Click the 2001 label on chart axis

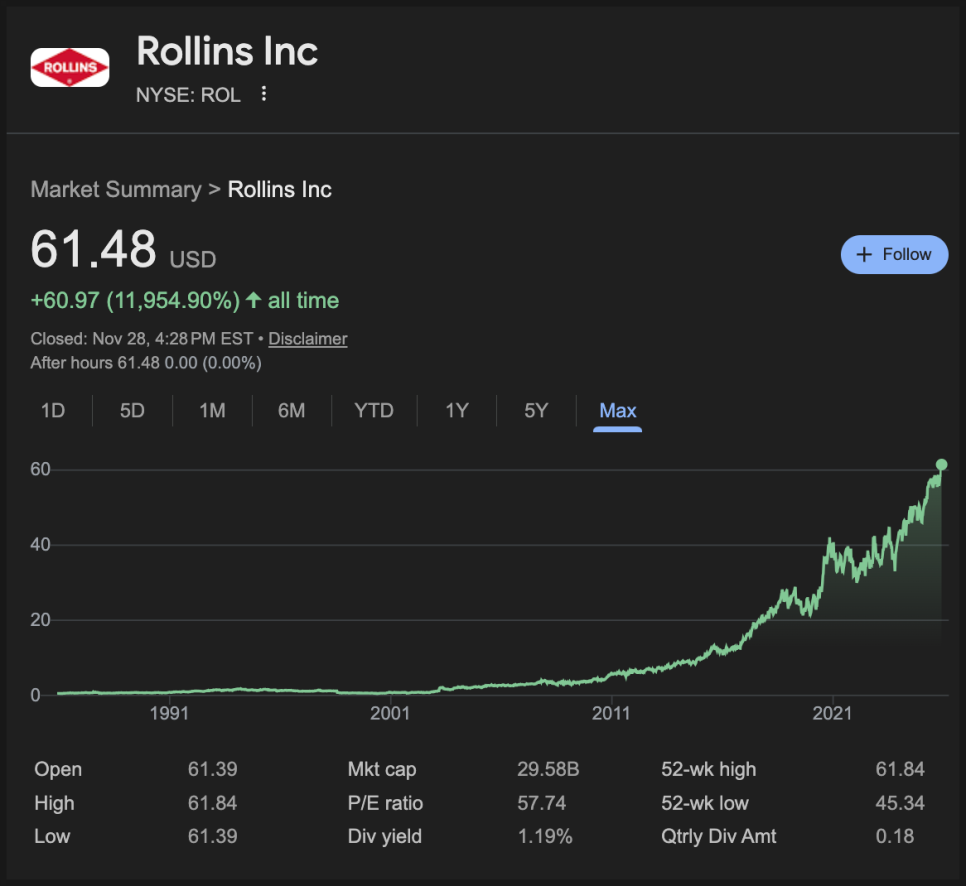tap(390, 713)
